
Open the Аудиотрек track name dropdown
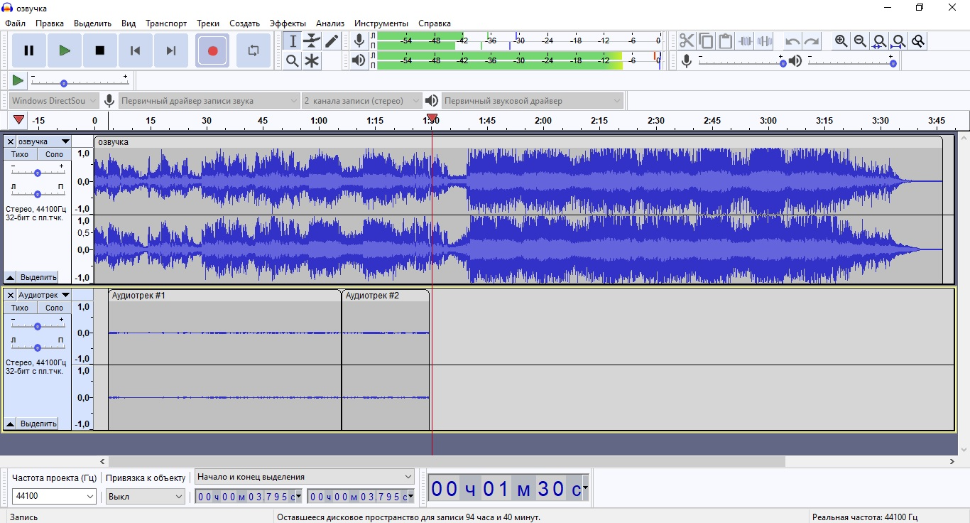click(x=43, y=295)
